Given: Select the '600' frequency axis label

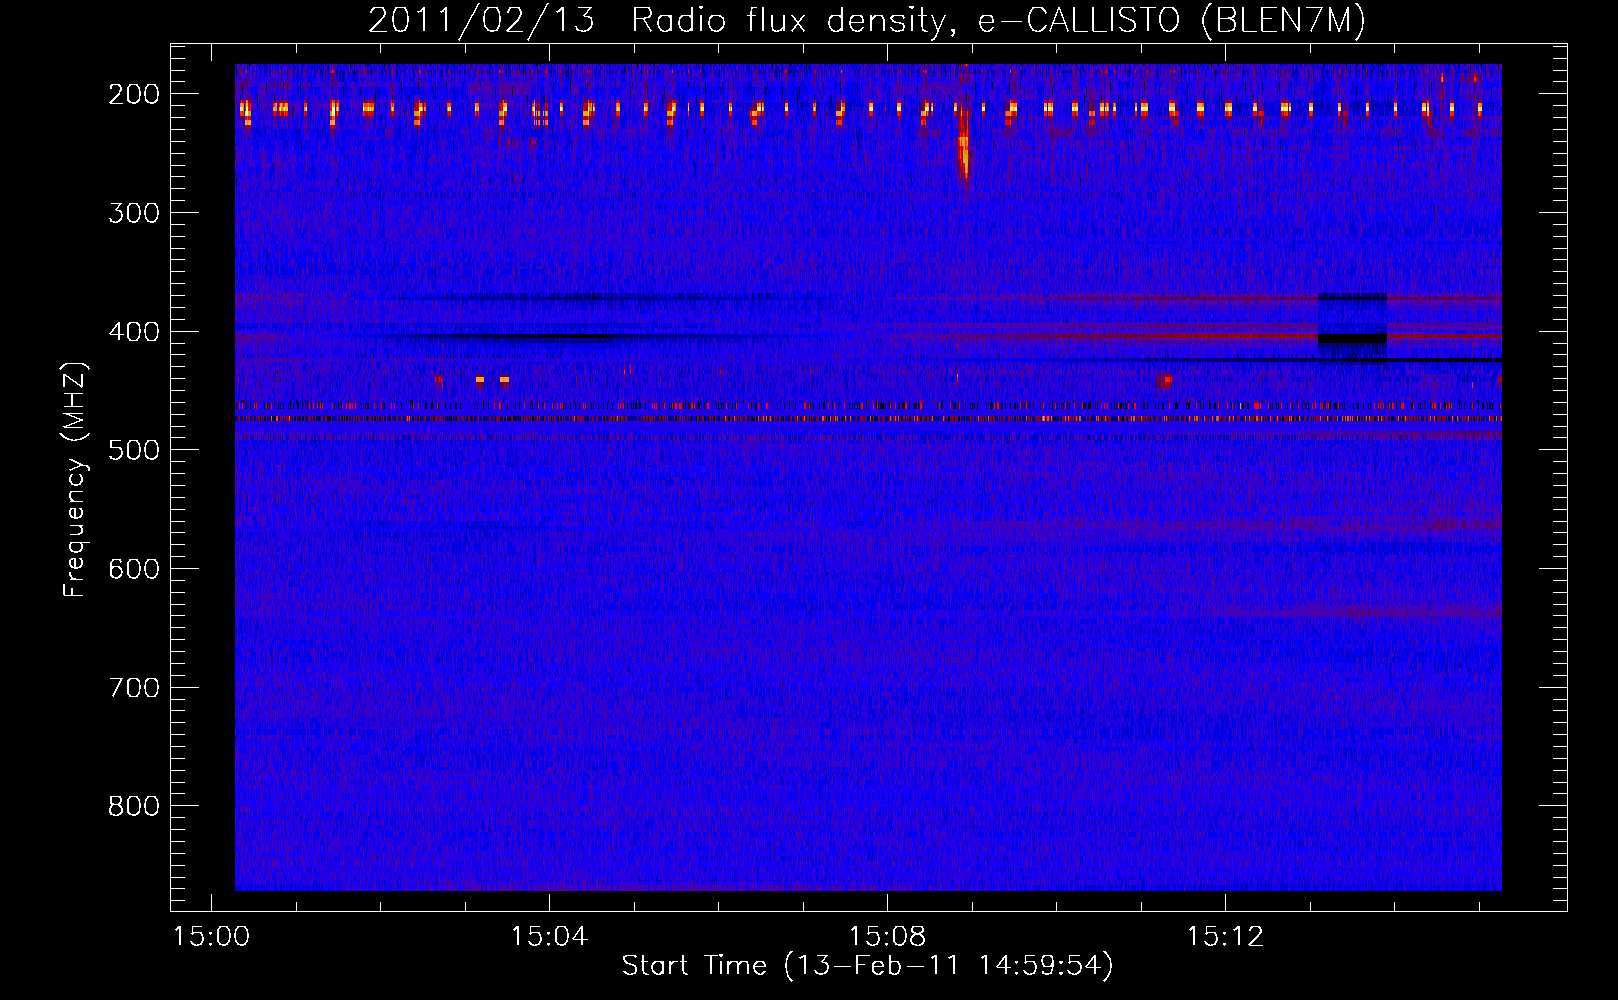Looking at the screenshot, I should tap(134, 569).
